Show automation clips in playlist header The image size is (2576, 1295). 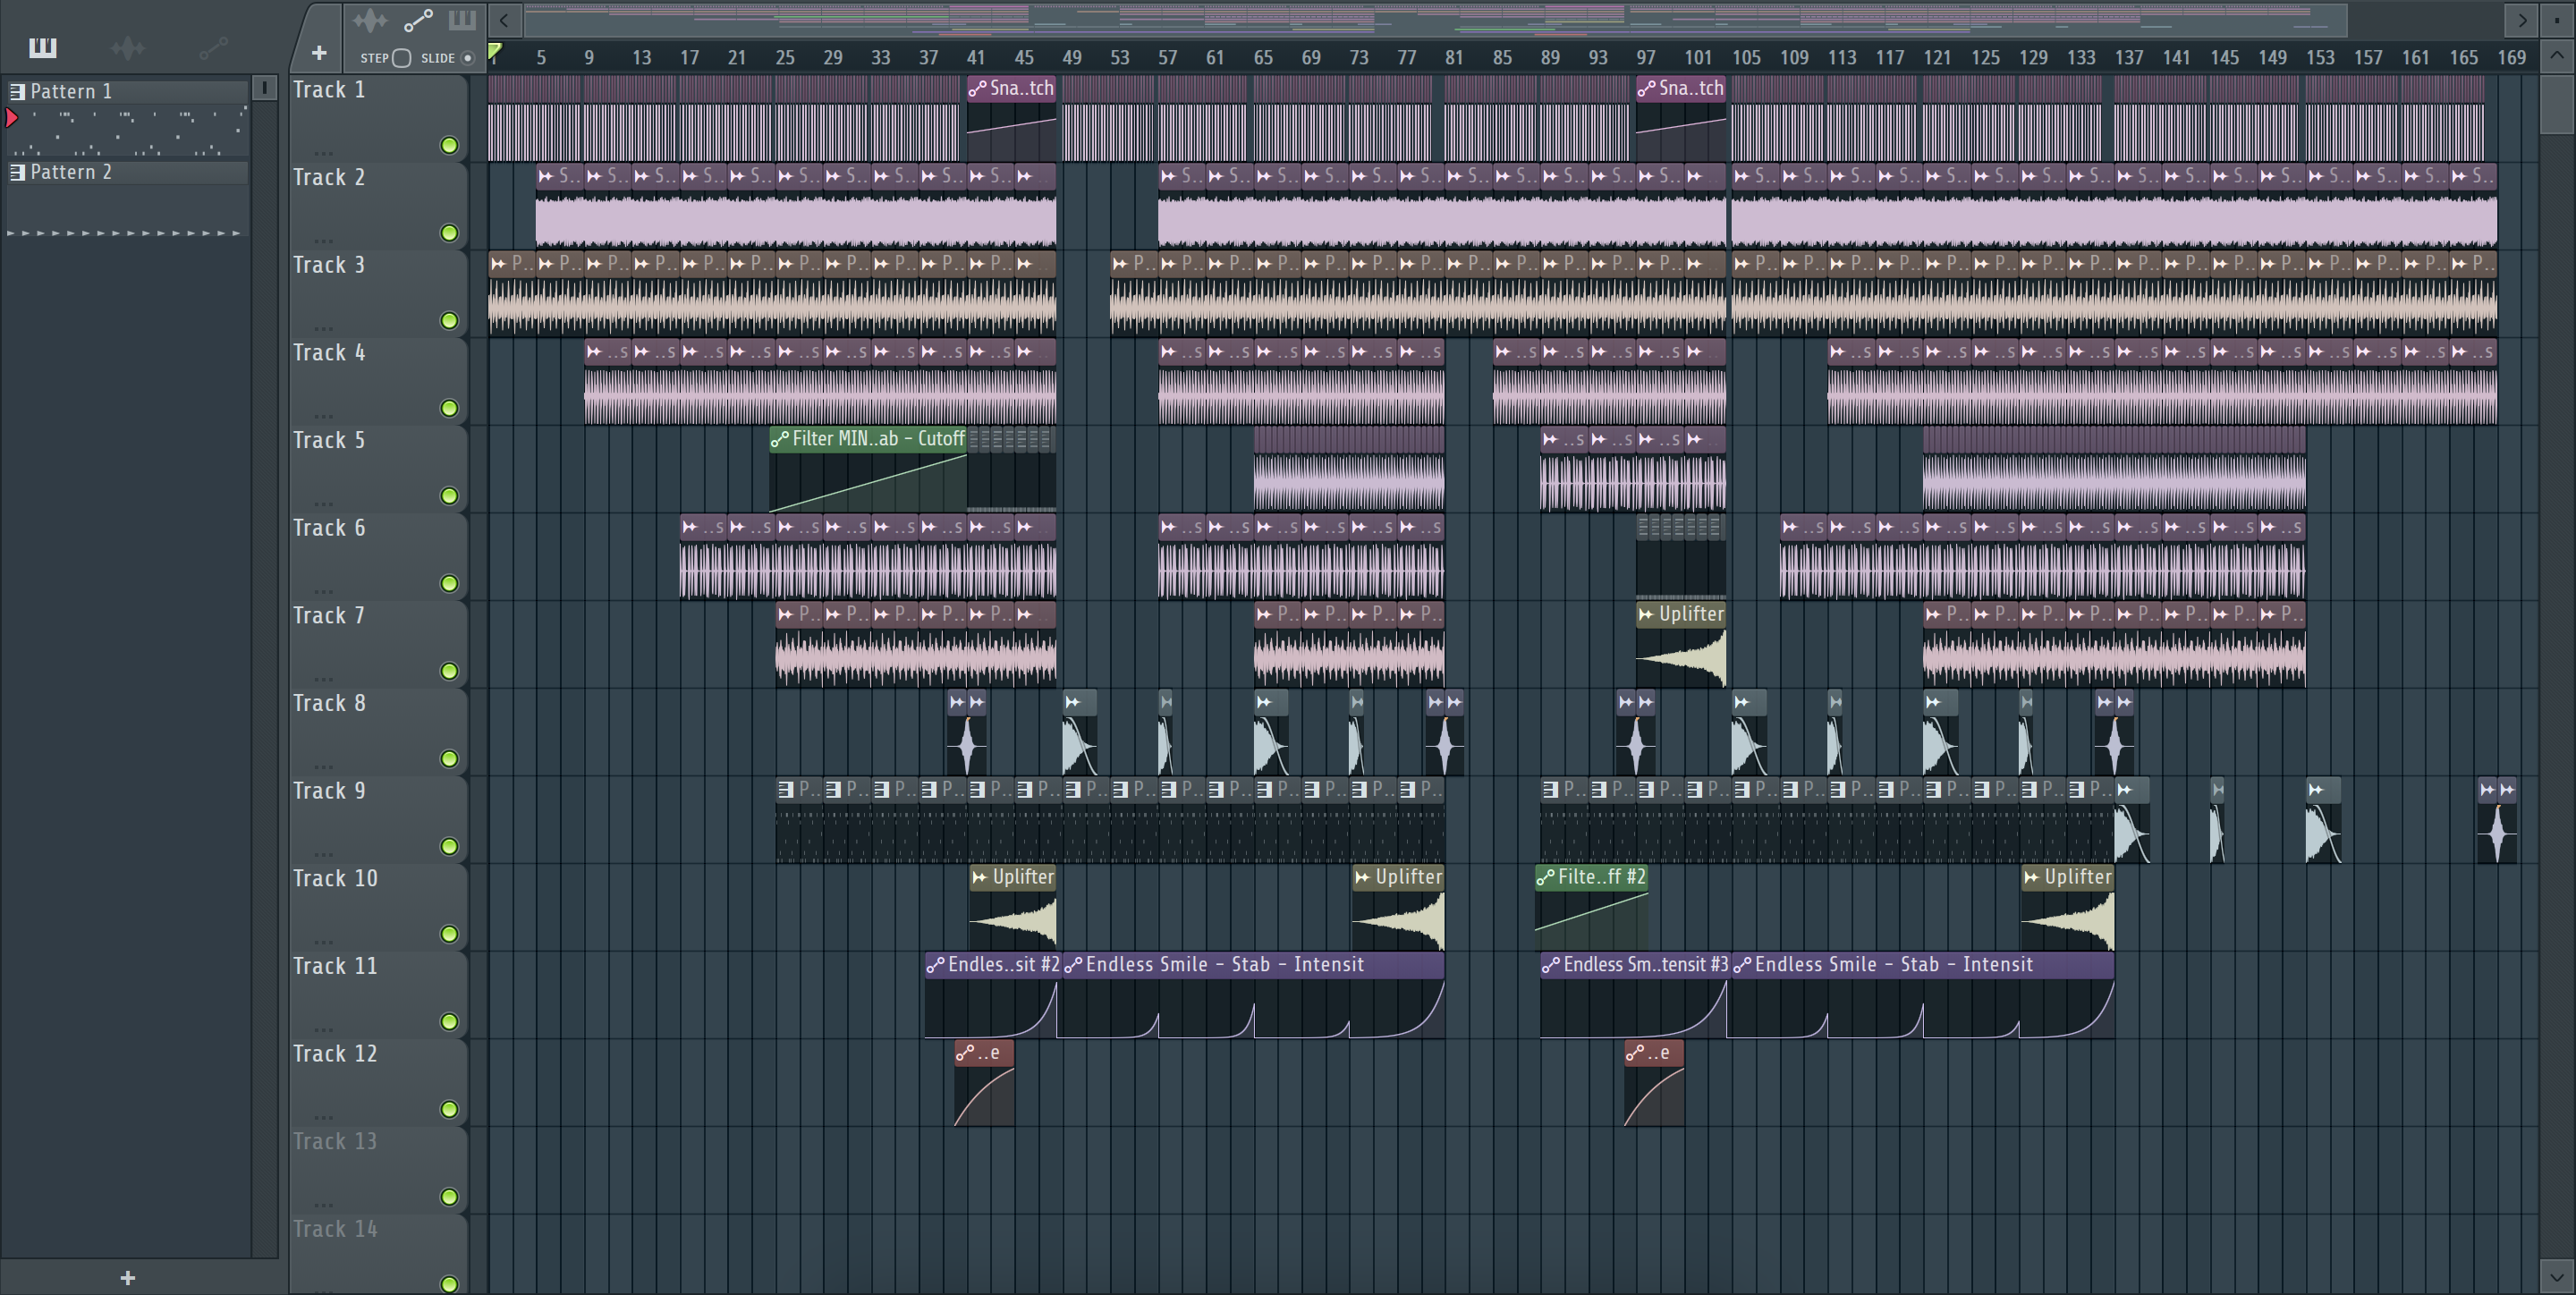(x=418, y=20)
